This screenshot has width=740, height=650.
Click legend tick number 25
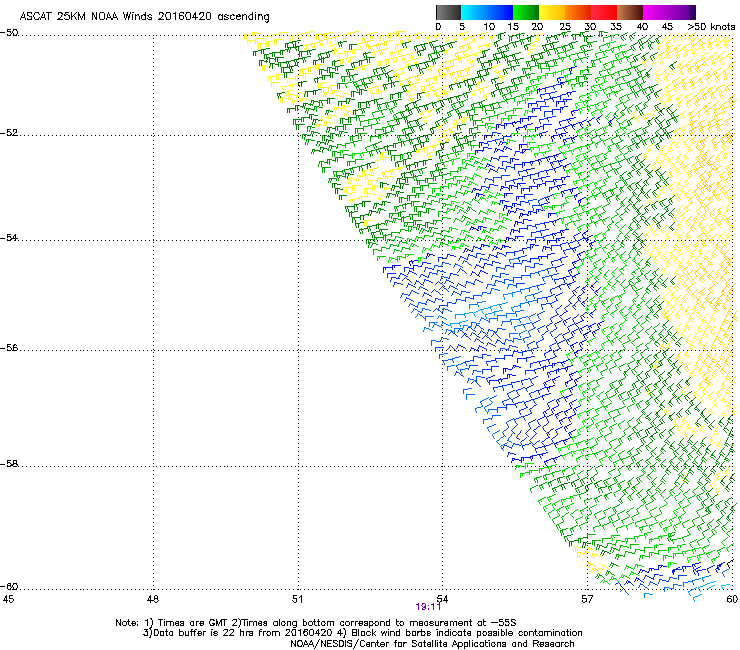(x=565, y=27)
